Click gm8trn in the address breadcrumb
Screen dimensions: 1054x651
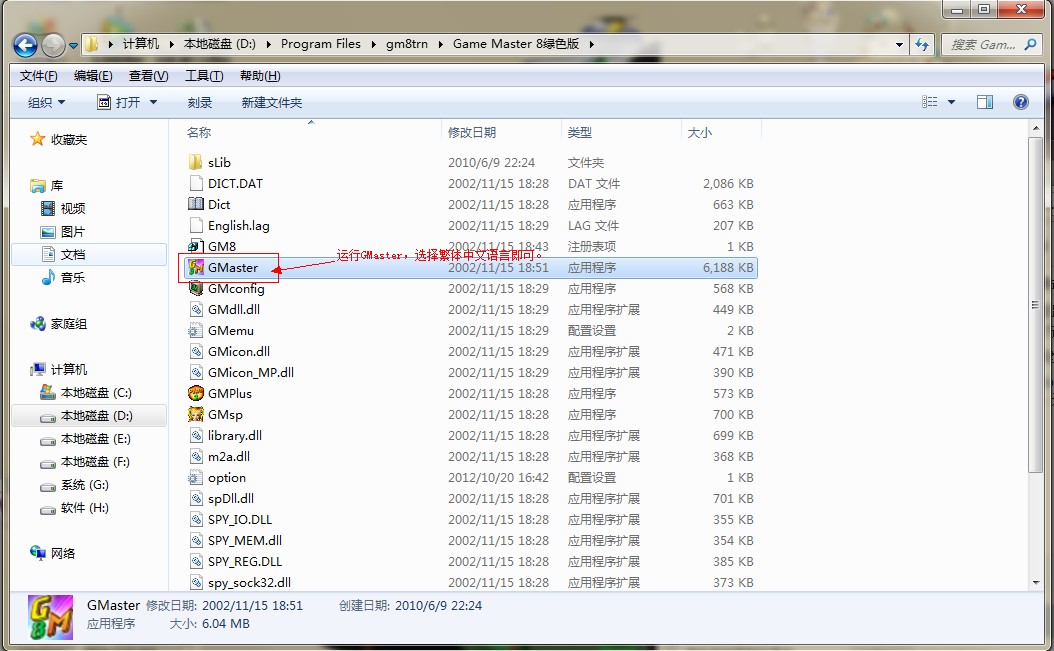coord(407,44)
